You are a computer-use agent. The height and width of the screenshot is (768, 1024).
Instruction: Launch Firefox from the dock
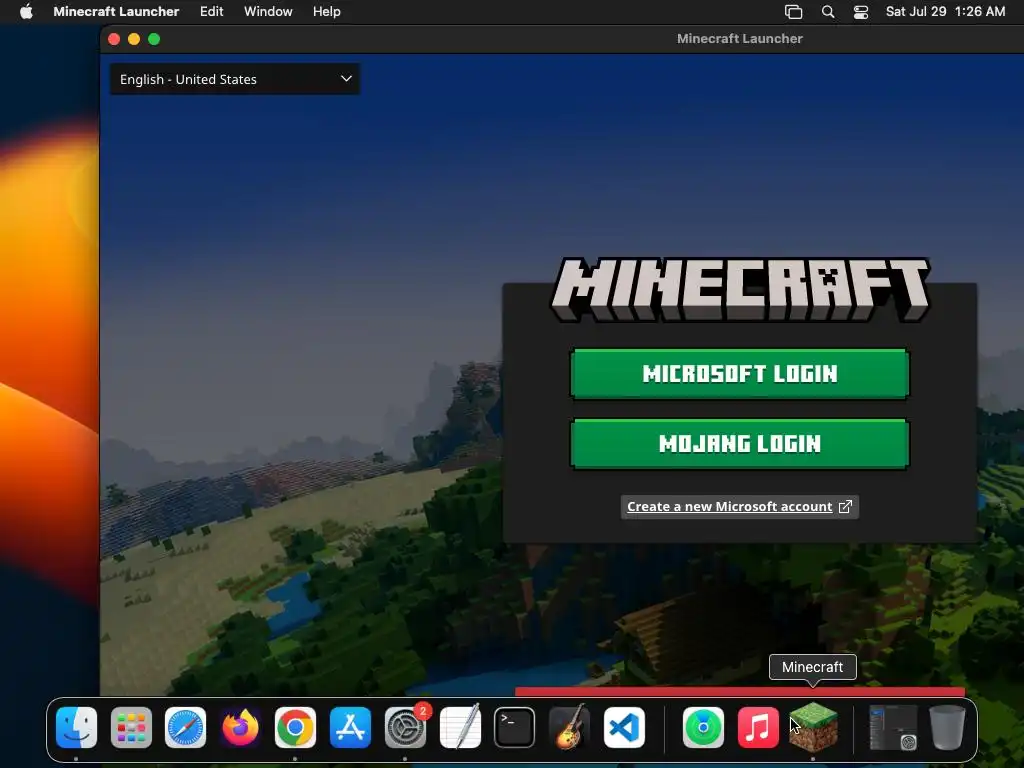click(240, 728)
